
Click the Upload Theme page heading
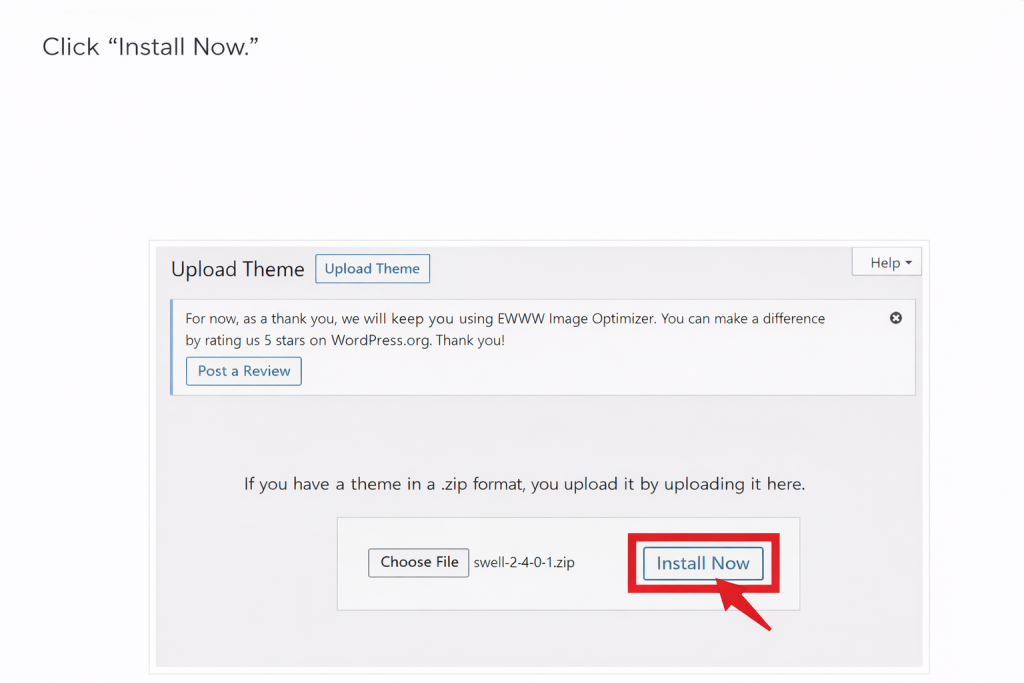(x=238, y=269)
